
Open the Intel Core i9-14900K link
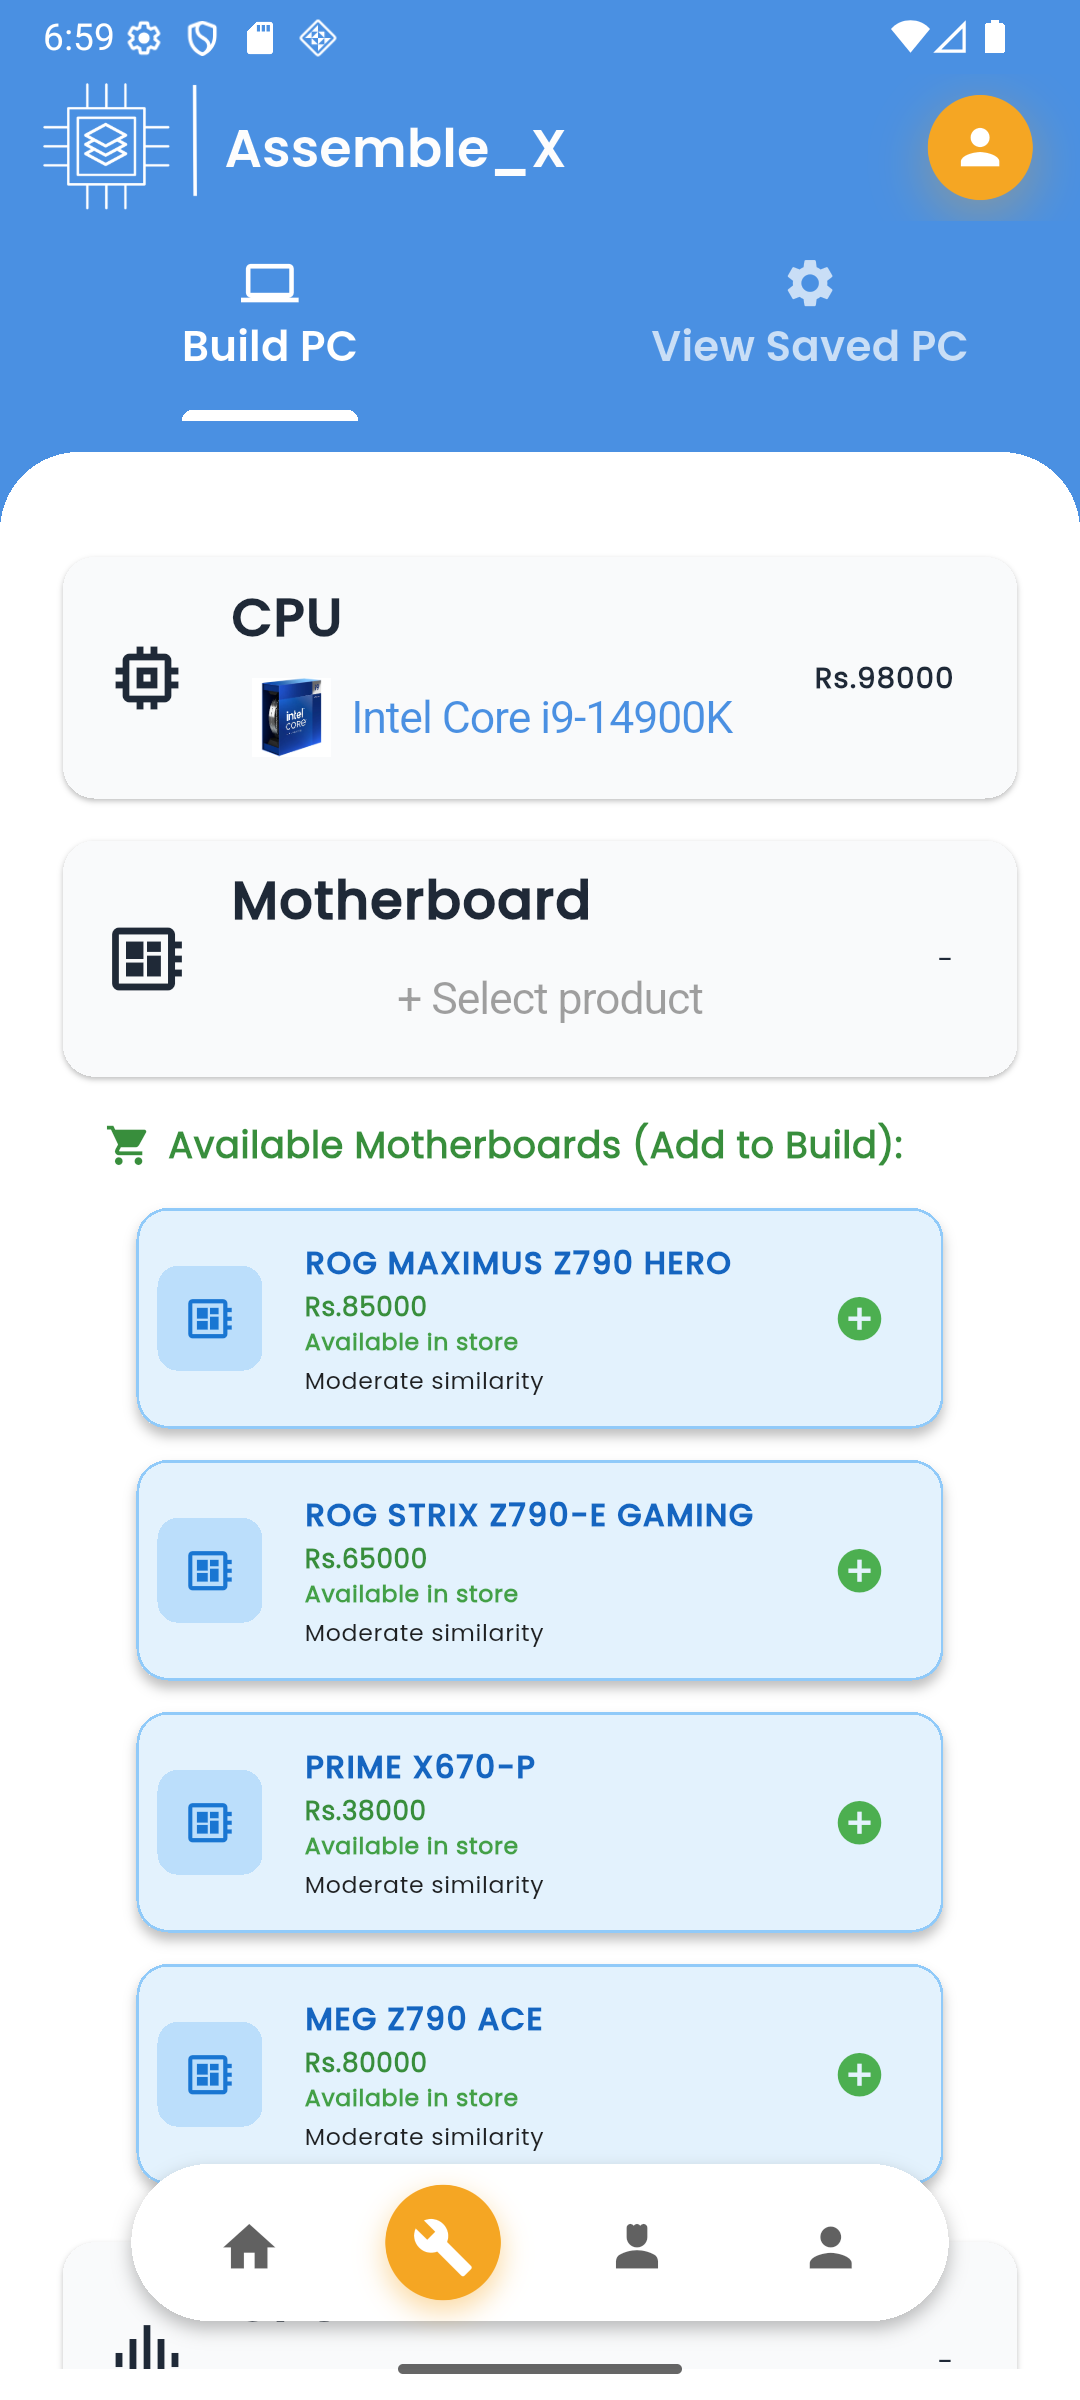tap(542, 718)
